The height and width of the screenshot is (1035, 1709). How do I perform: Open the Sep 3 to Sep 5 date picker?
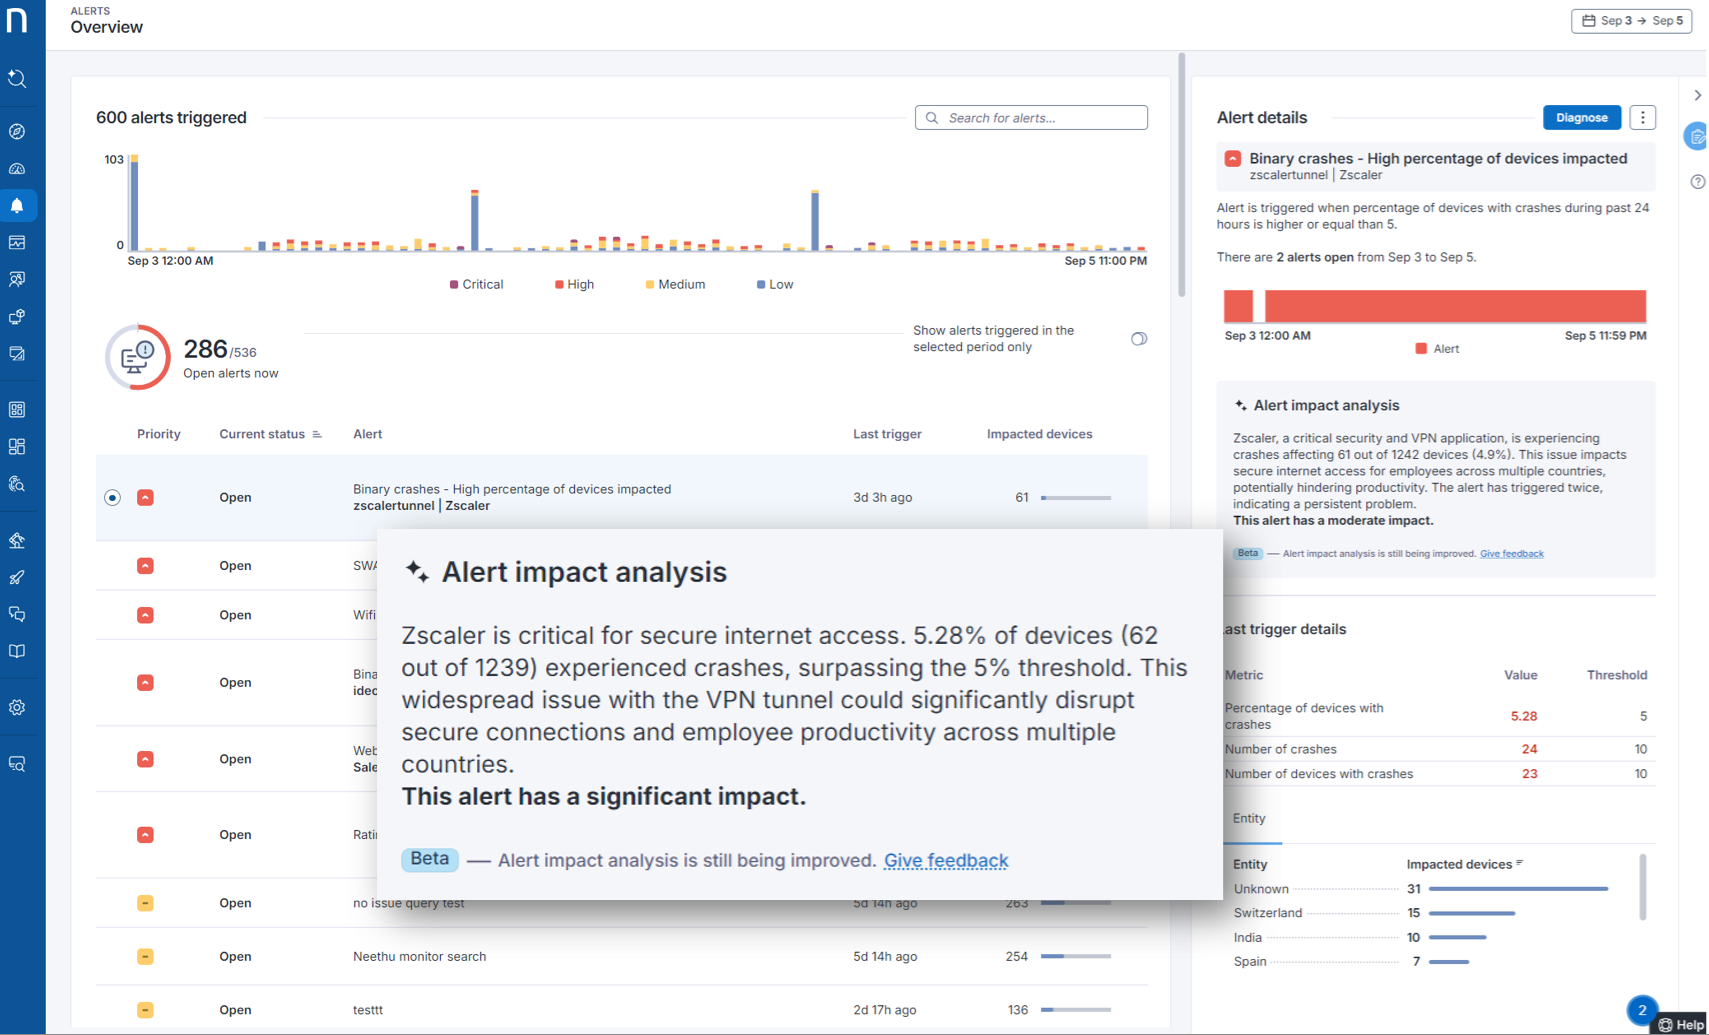(1631, 21)
